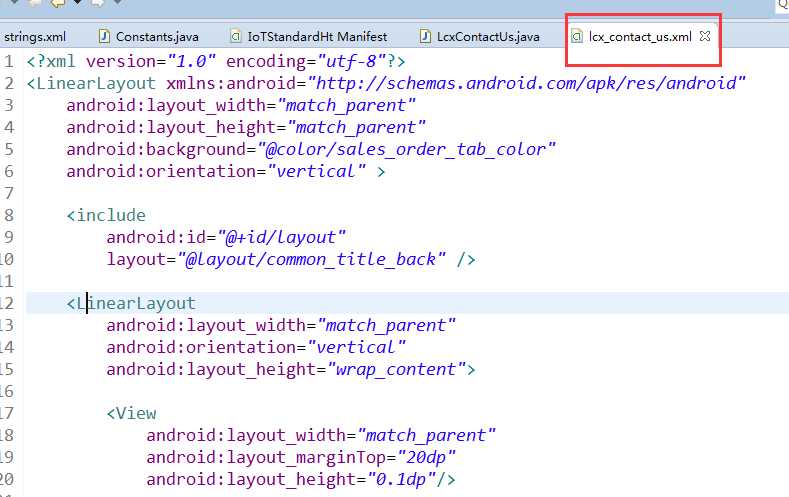Click the Java file icon on Constants.java tab
The height and width of the screenshot is (497, 789).
point(104,36)
